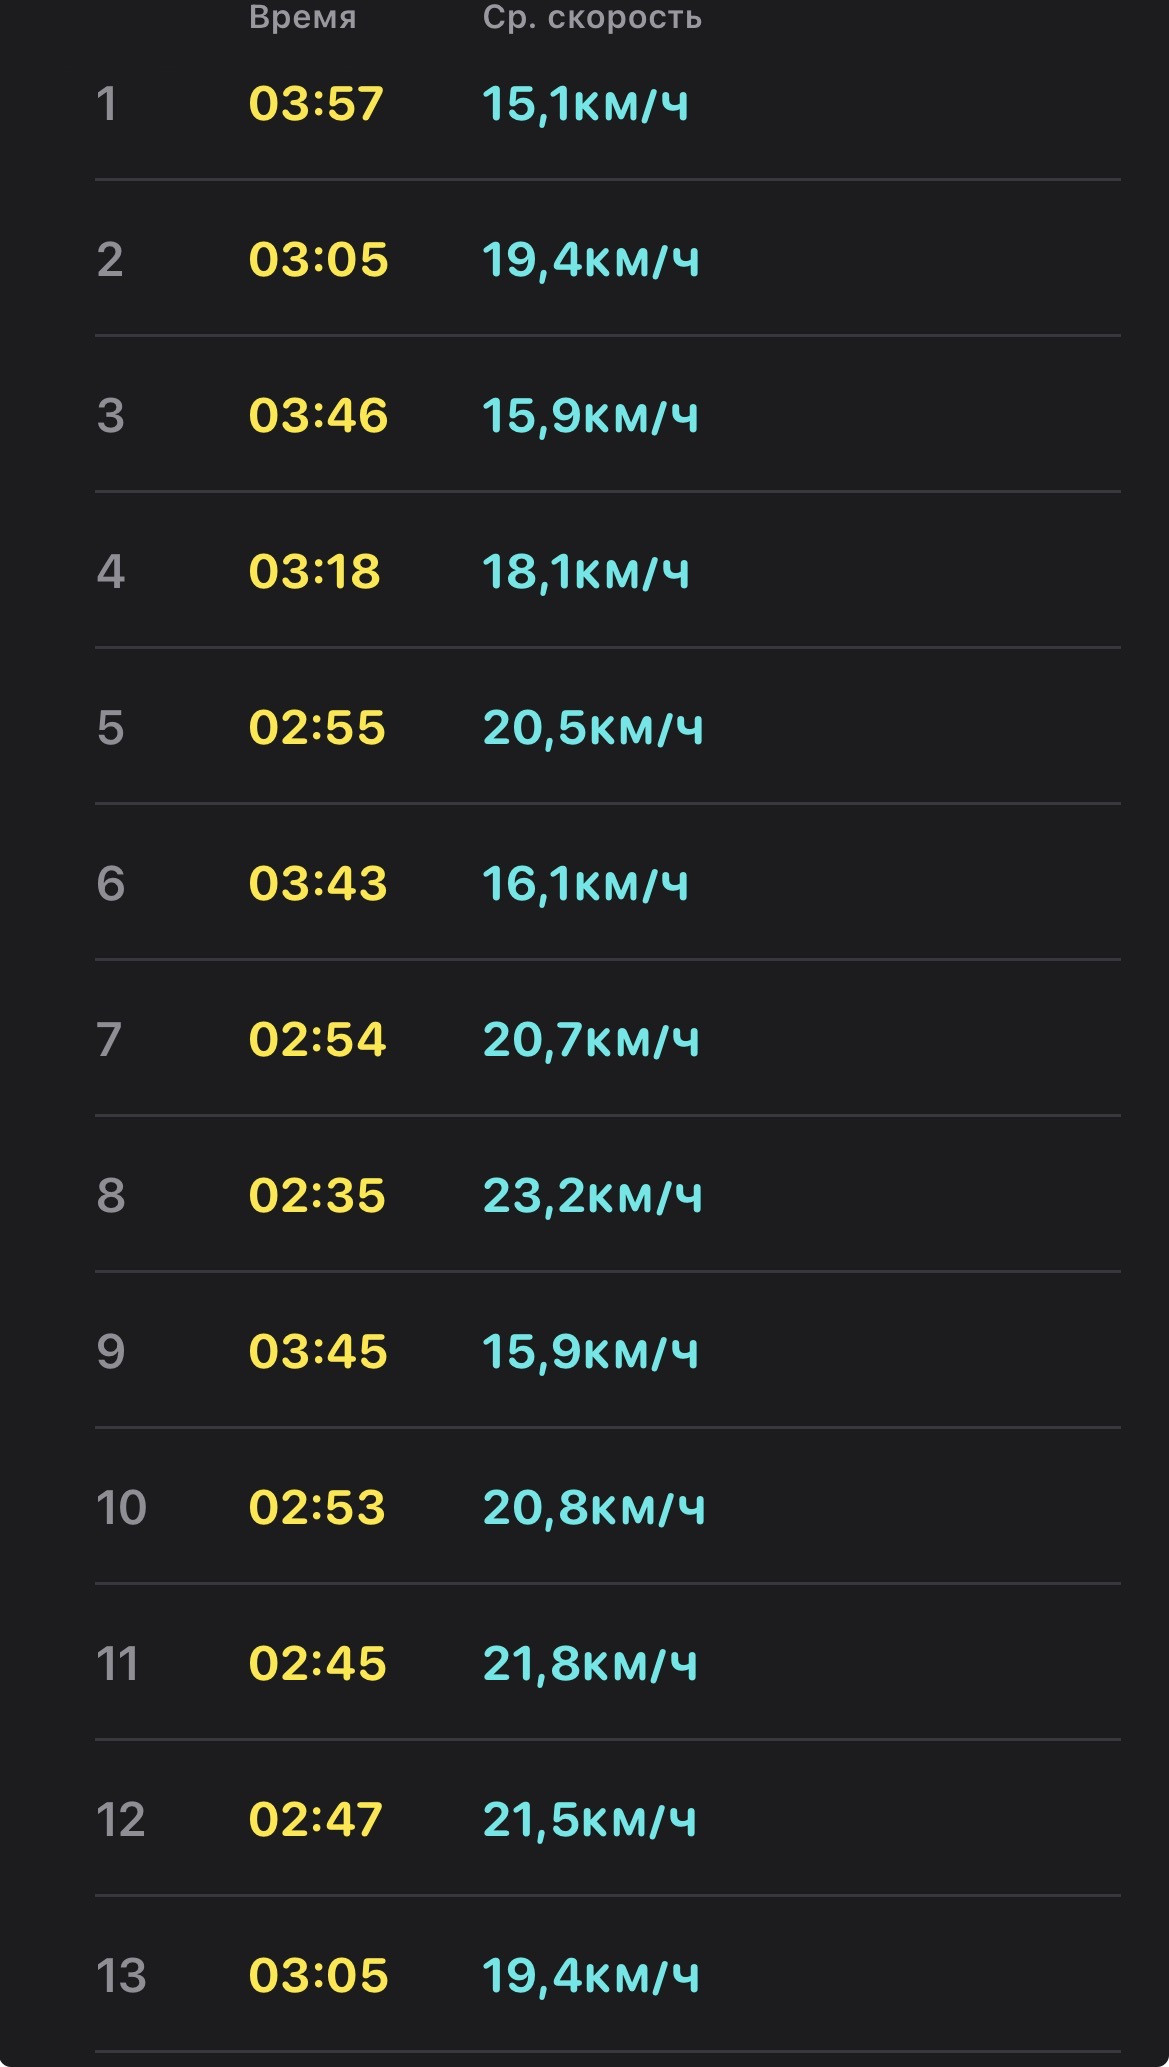Select split 9 time 03:45
This screenshot has width=1169, height=2067.
tap(318, 1352)
